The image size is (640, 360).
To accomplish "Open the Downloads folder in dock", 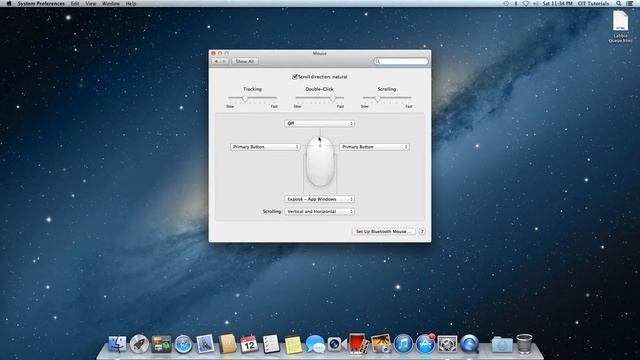I will click(x=502, y=345).
